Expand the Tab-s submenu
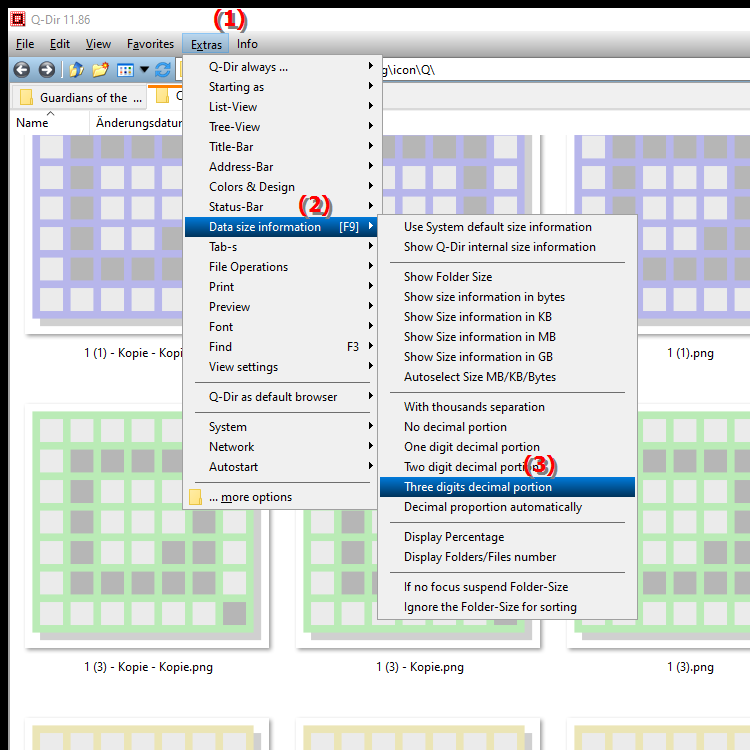Screen dimensions: 750x750 282,247
